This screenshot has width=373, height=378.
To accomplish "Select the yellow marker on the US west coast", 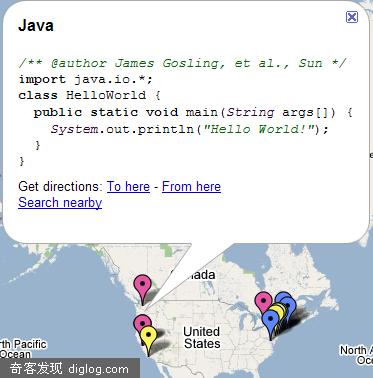I will coord(148,336).
